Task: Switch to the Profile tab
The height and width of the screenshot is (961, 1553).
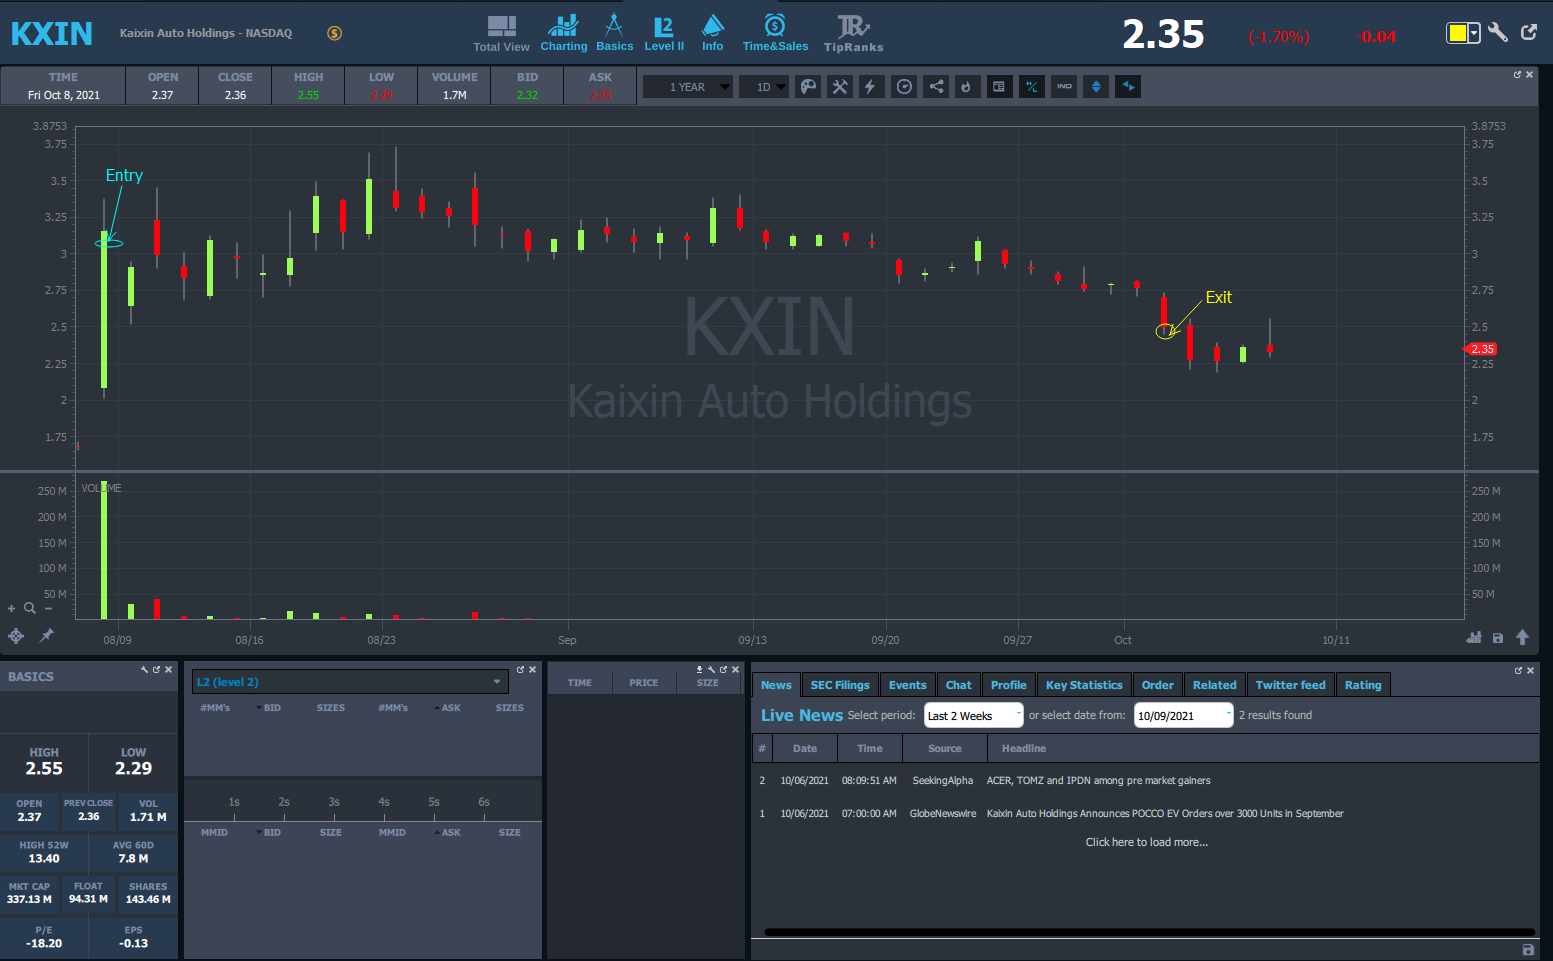Action: [1009, 685]
